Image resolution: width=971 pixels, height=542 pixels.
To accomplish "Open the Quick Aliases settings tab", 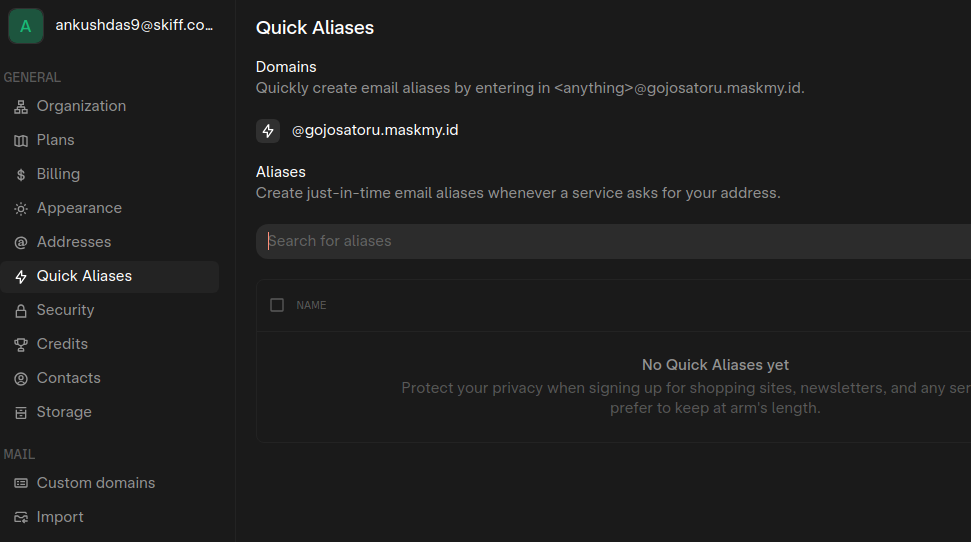I will click(x=84, y=276).
